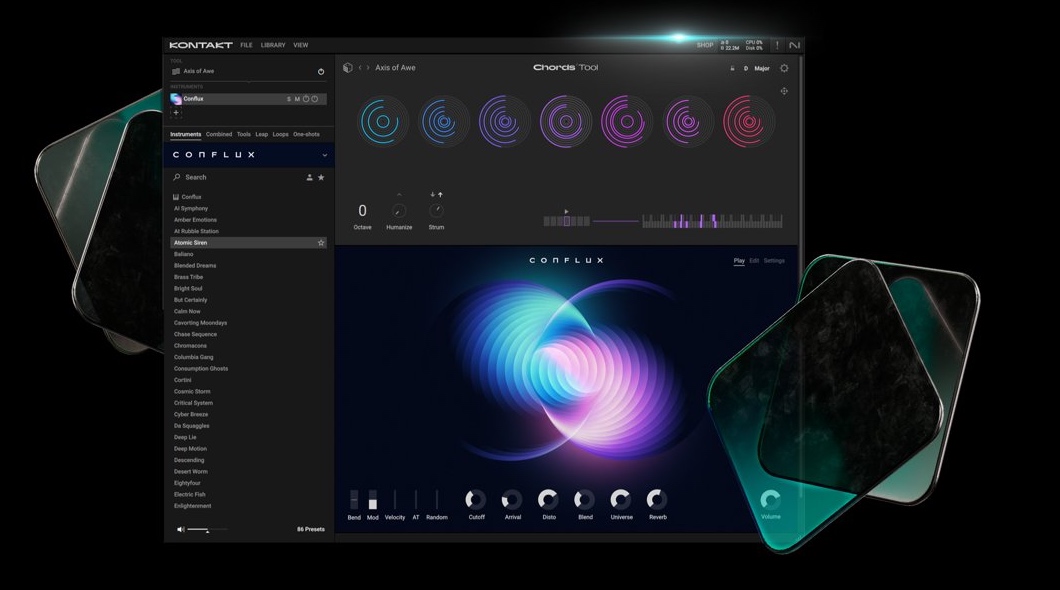Open the SHOP link
The width and height of the screenshot is (1060, 590).
click(705, 45)
